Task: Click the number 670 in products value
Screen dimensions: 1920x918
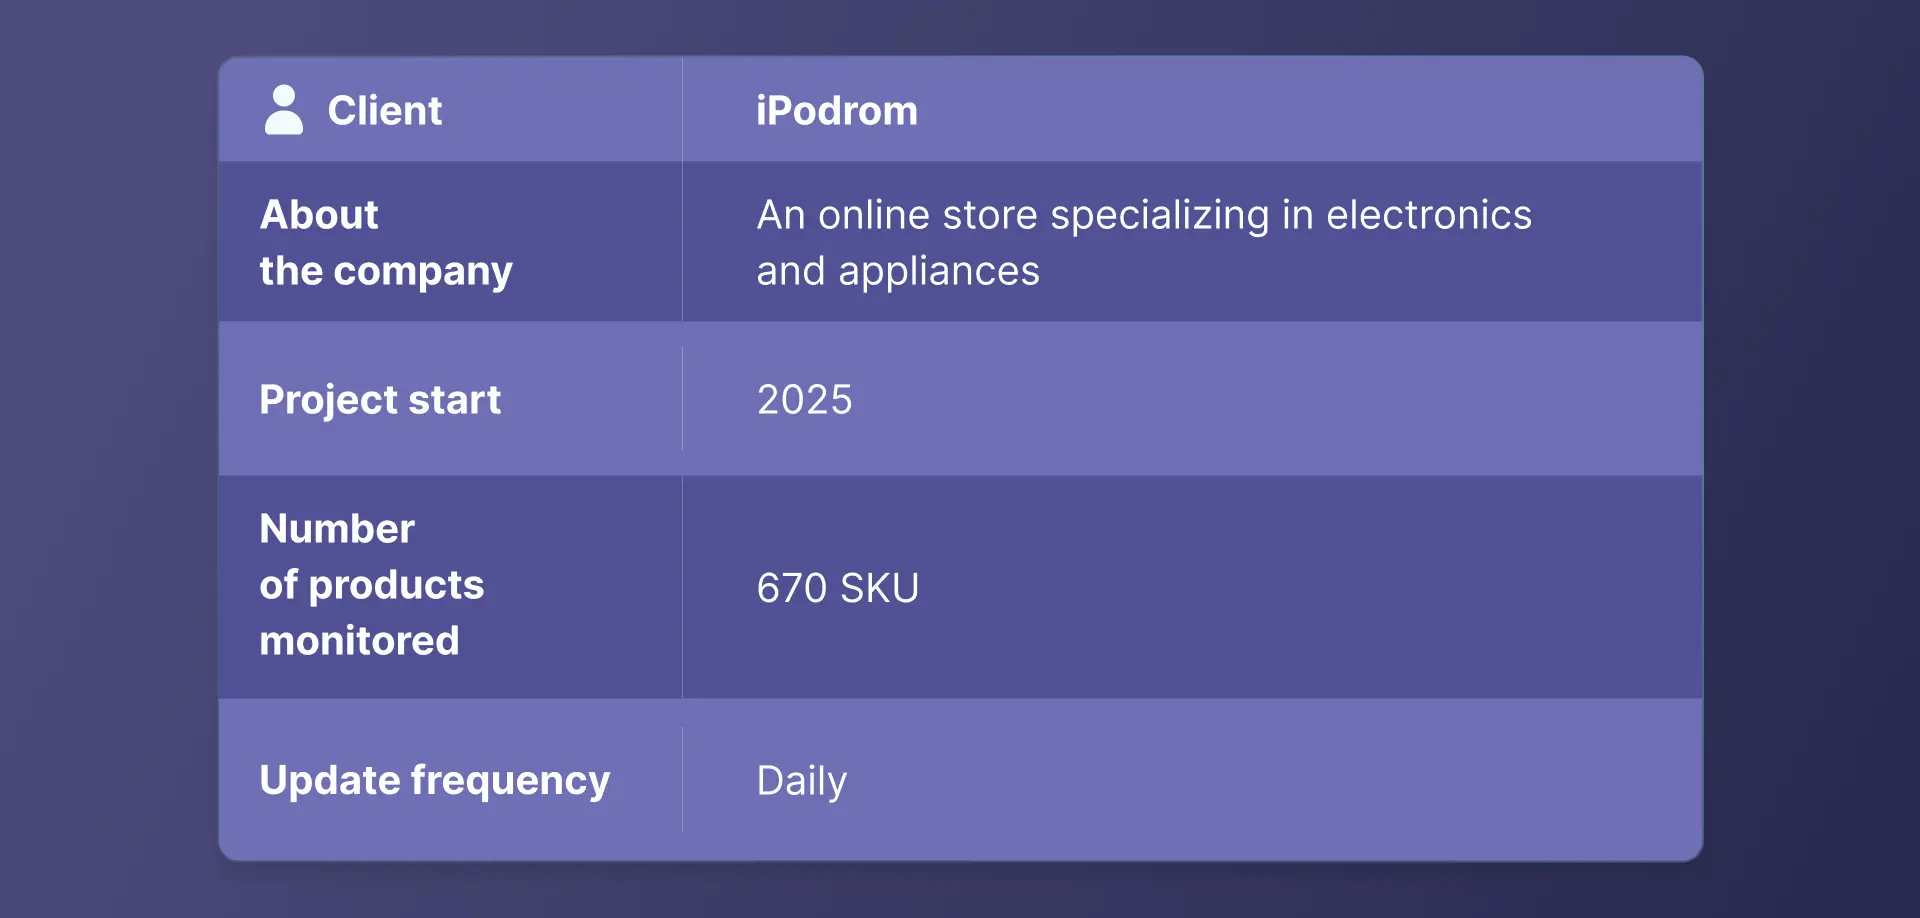Action: 793,588
